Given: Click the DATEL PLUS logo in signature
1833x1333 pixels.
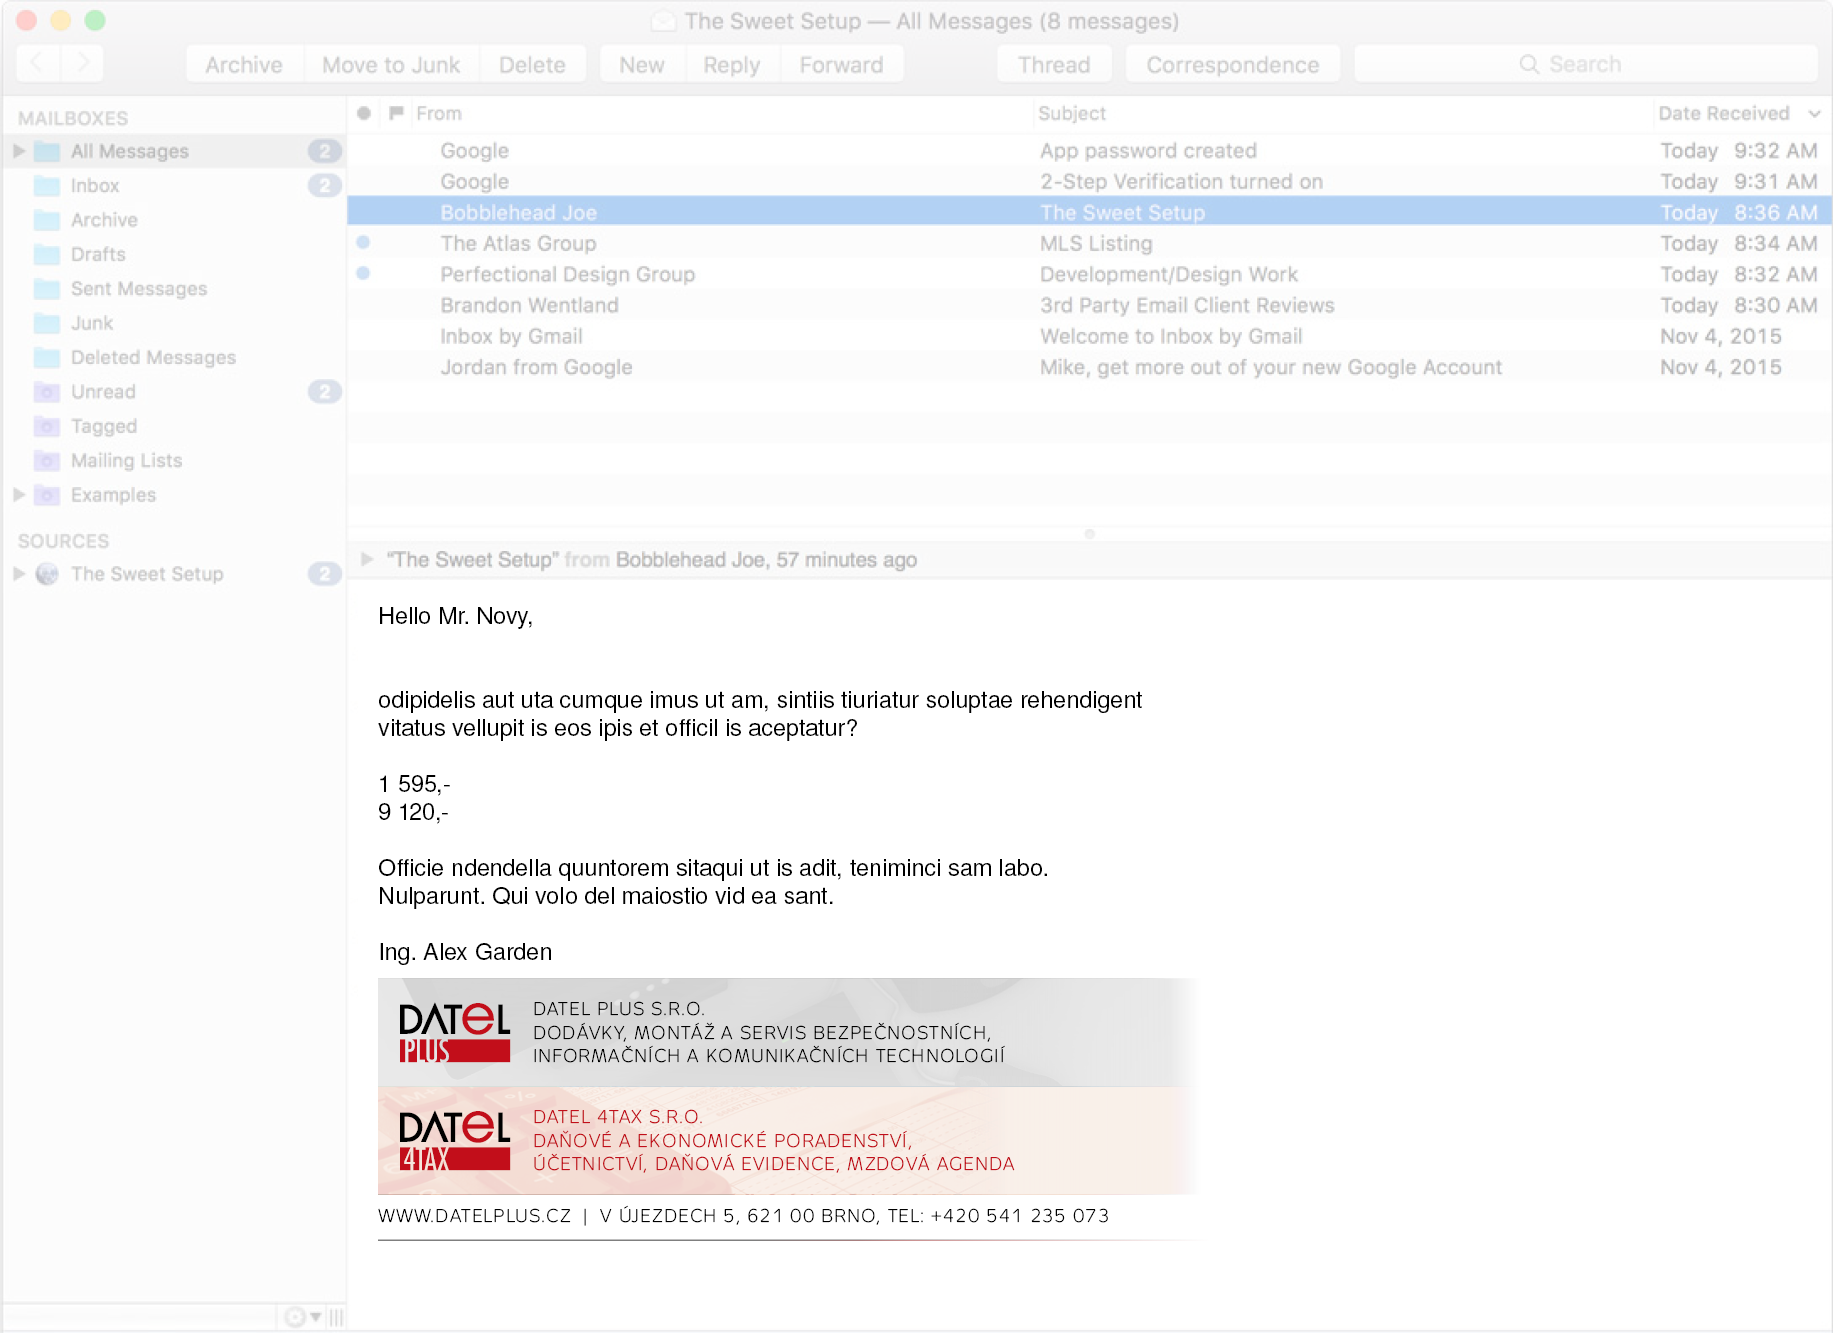Looking at the screenshot, I should (x=455, y=1033).
